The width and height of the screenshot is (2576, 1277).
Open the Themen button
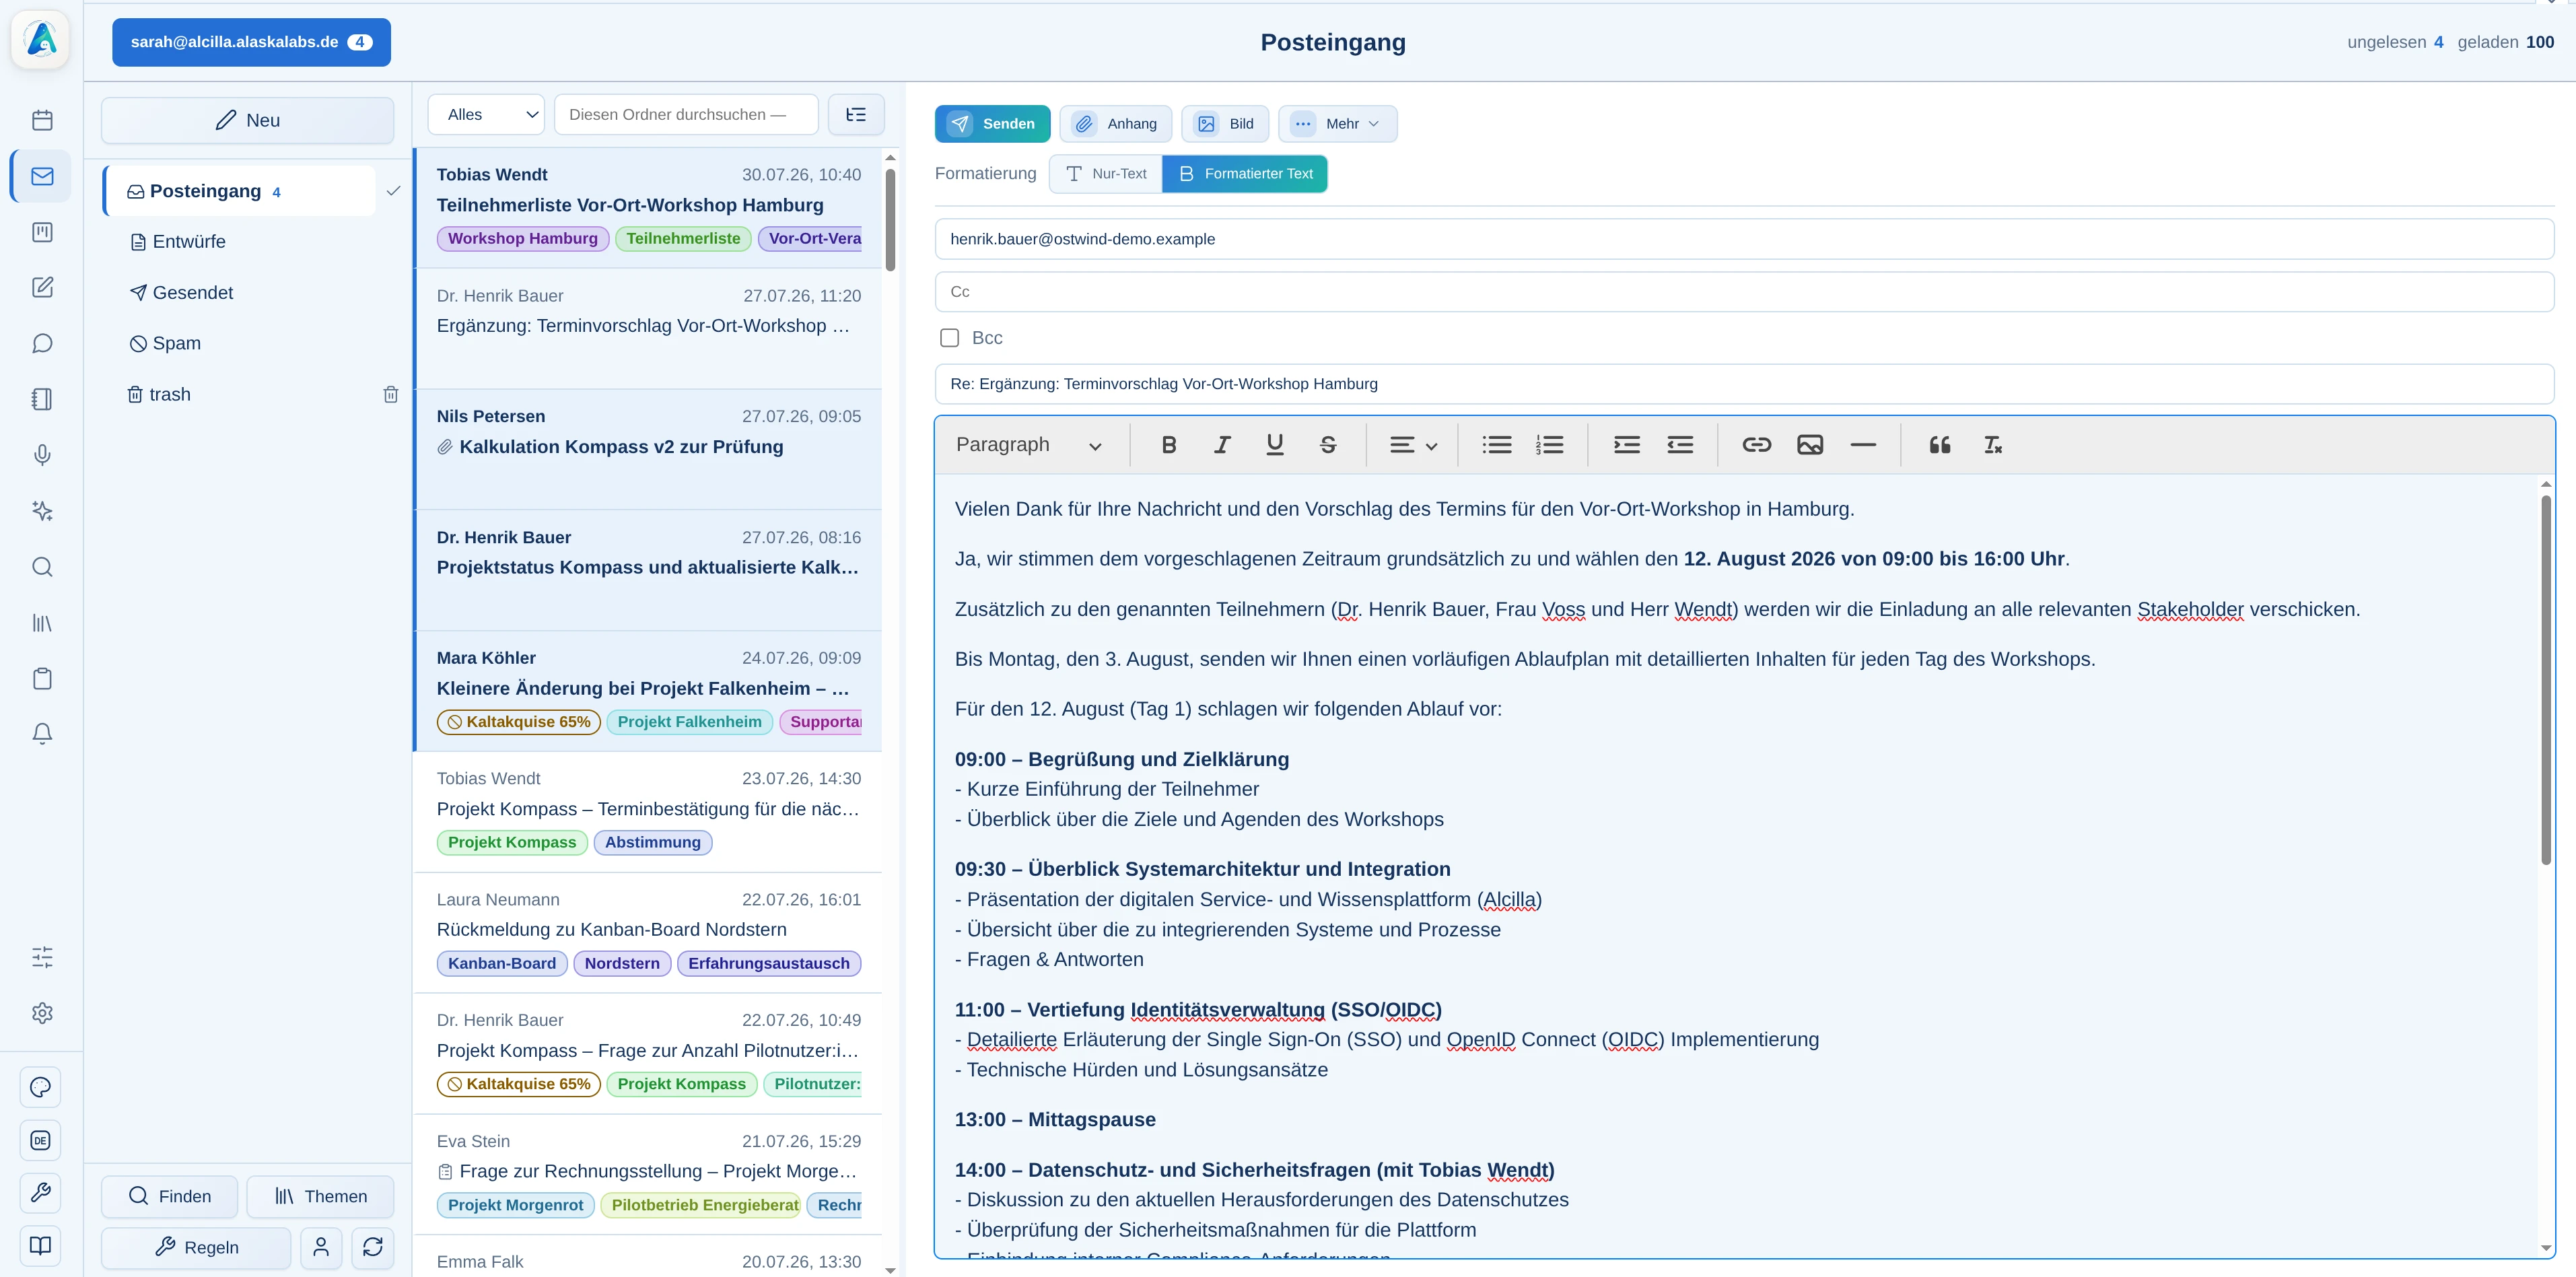point(321,1196)
